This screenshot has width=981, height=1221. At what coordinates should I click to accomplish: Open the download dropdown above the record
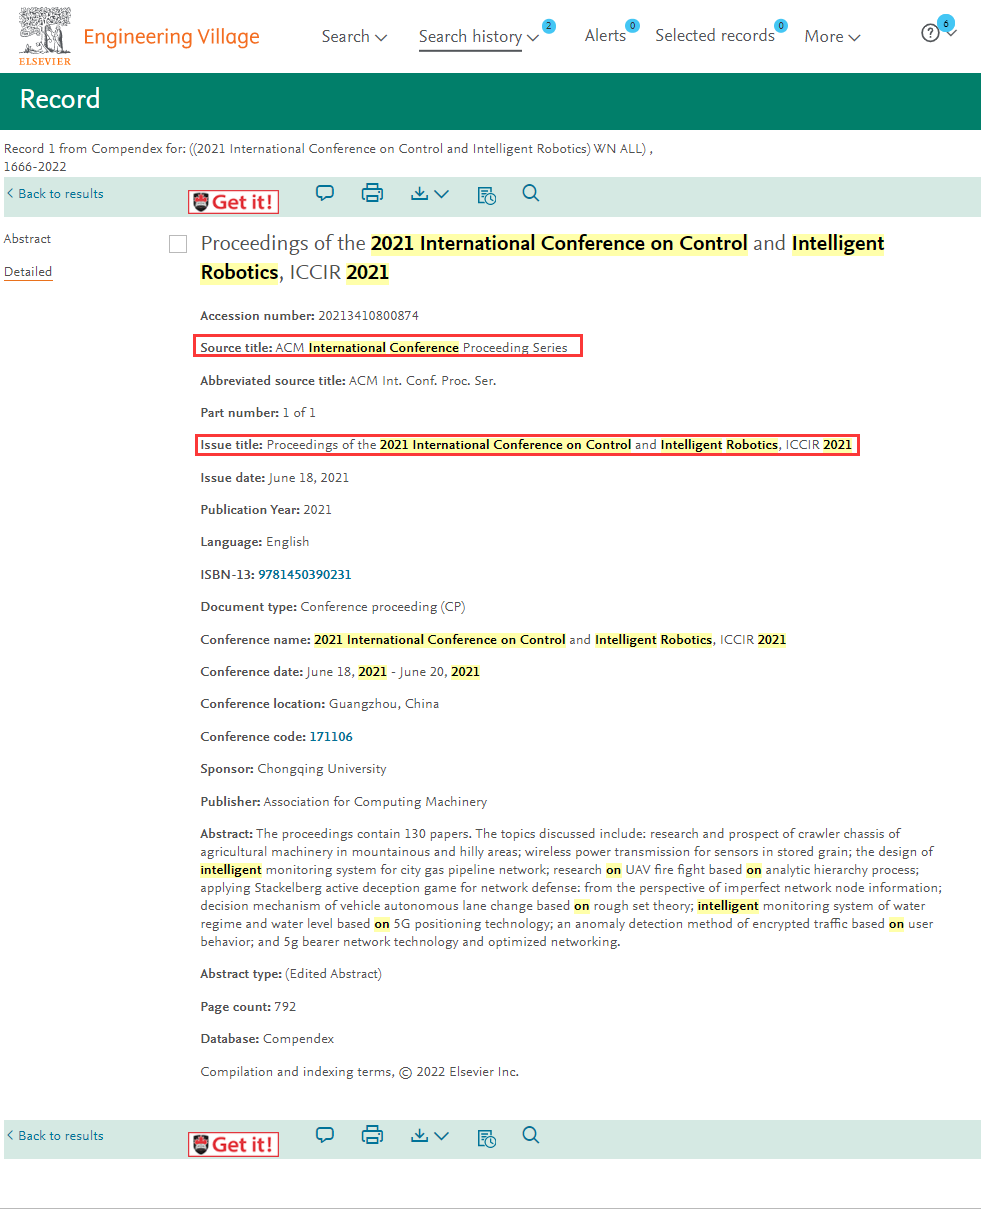pos(430,193)
